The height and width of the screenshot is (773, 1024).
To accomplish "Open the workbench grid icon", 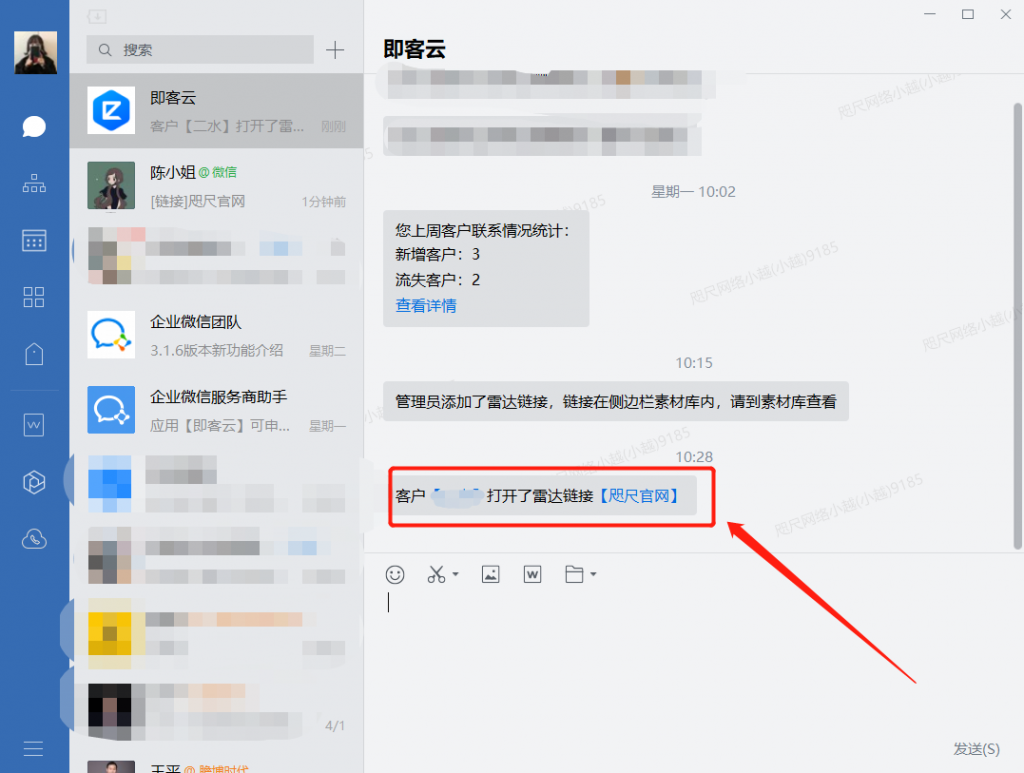I will 34,297.
